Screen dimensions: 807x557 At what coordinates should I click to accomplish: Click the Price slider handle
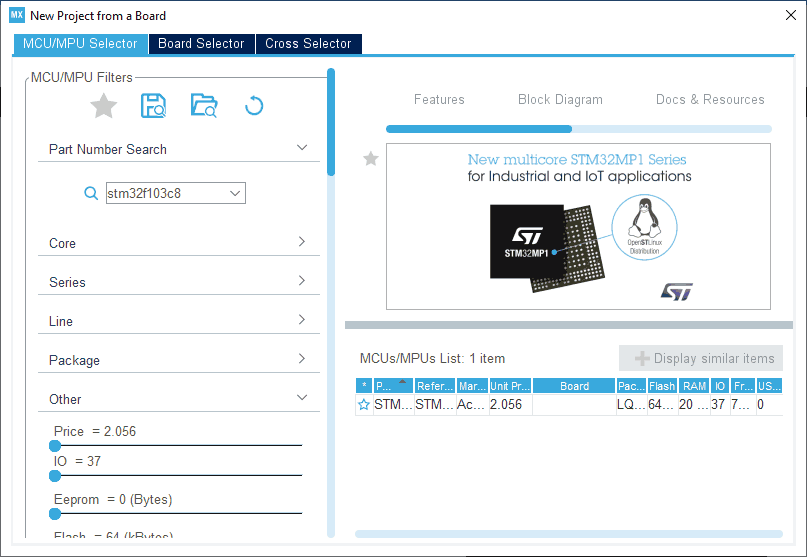pos(55,445)
